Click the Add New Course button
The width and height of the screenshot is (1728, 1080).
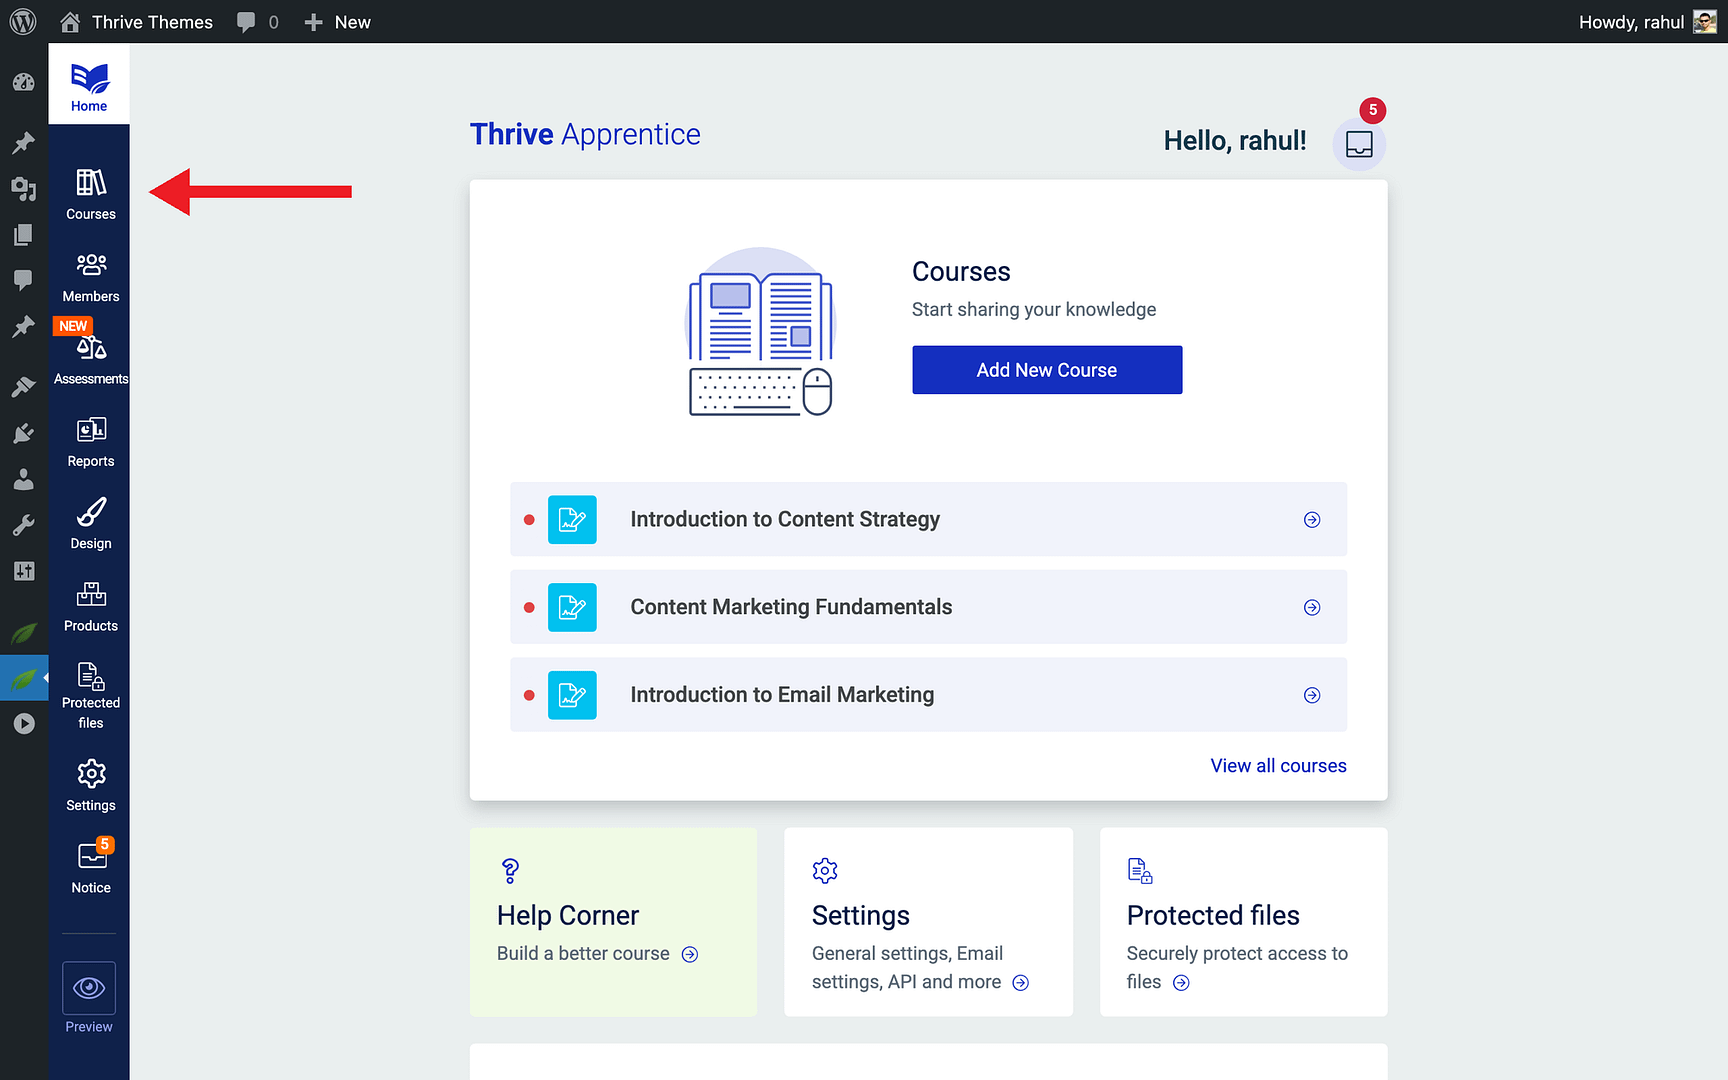(x=1046, y=369)
